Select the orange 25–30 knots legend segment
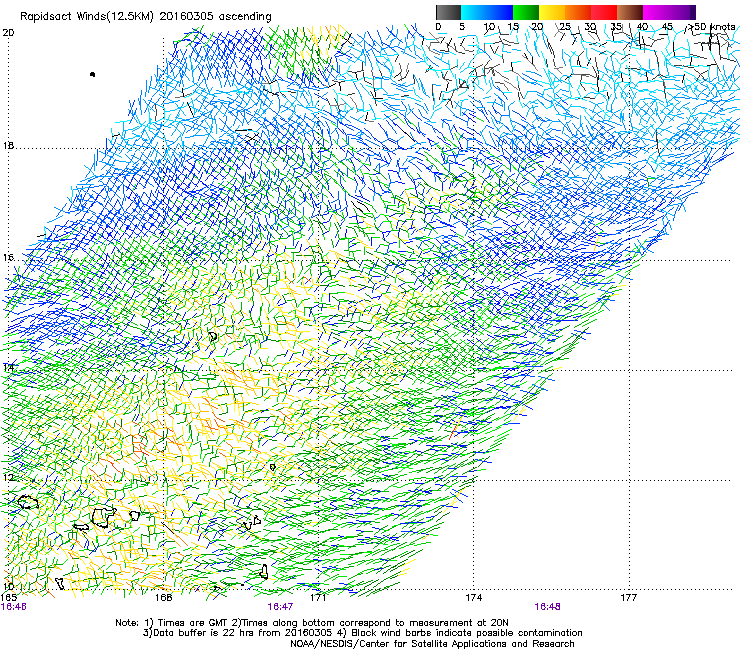The height and width of the screenshot is (650, 740). pos(578,12)
